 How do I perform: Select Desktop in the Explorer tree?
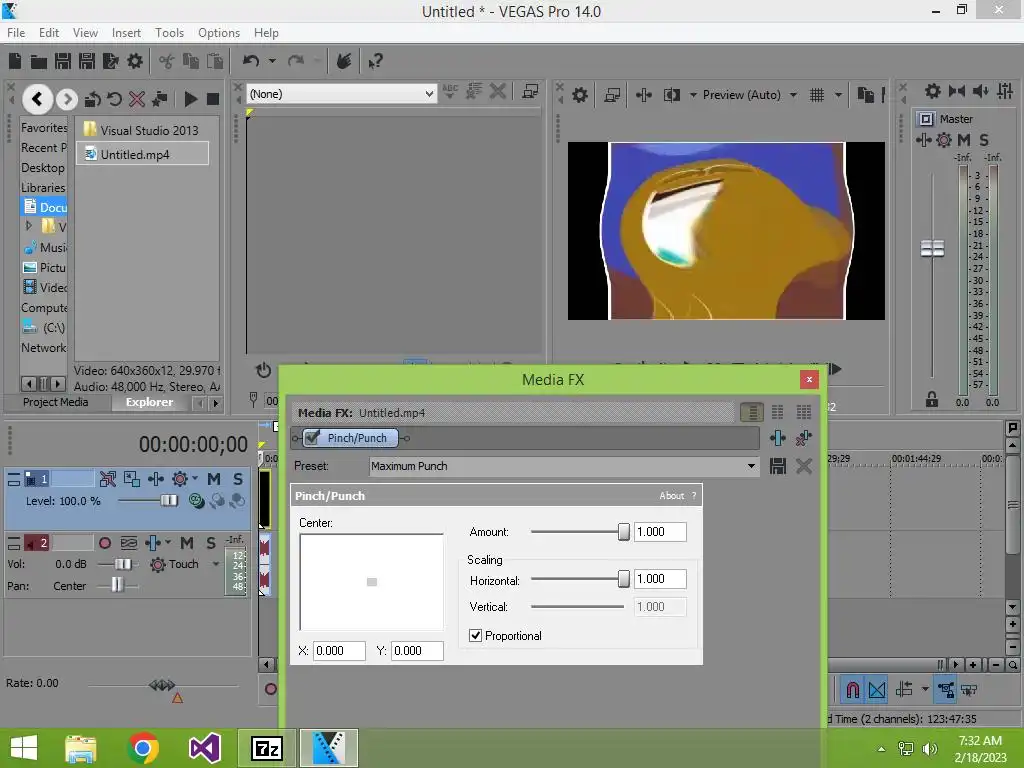coord(42,168)
